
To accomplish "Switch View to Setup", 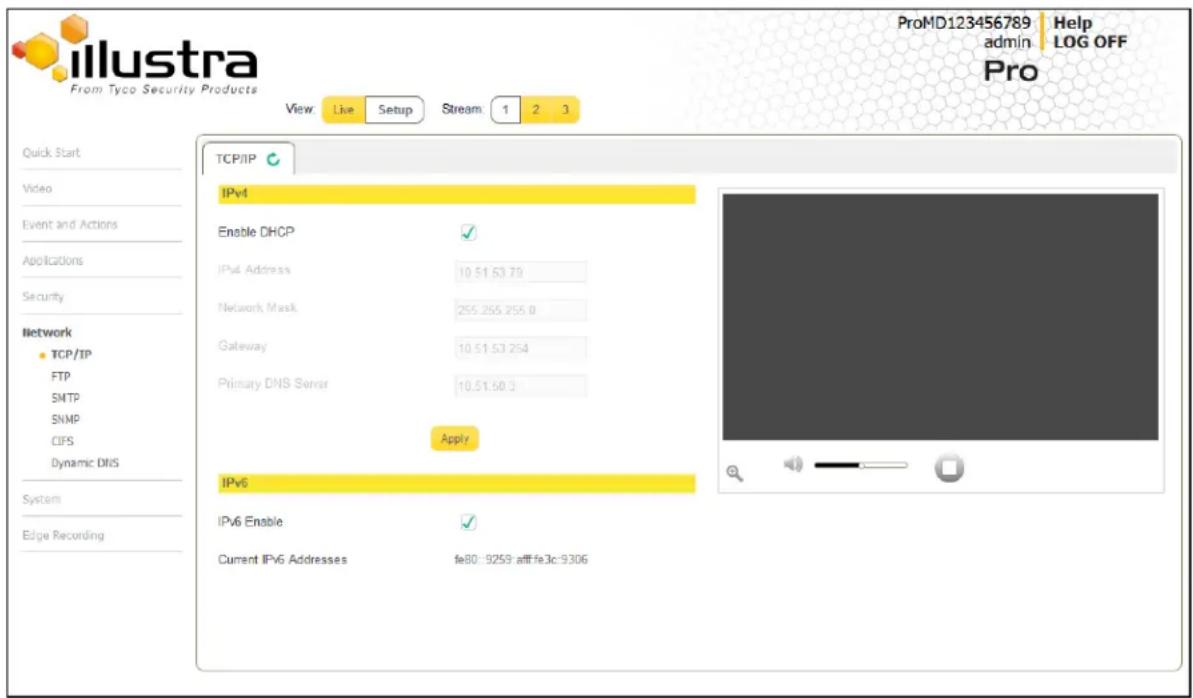I will point(395,110).
